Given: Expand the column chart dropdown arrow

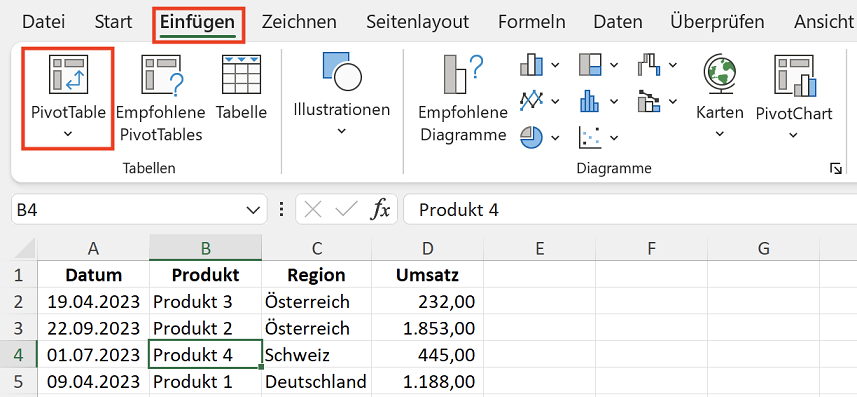Looking at the screenshot, I should click(555, 65).
